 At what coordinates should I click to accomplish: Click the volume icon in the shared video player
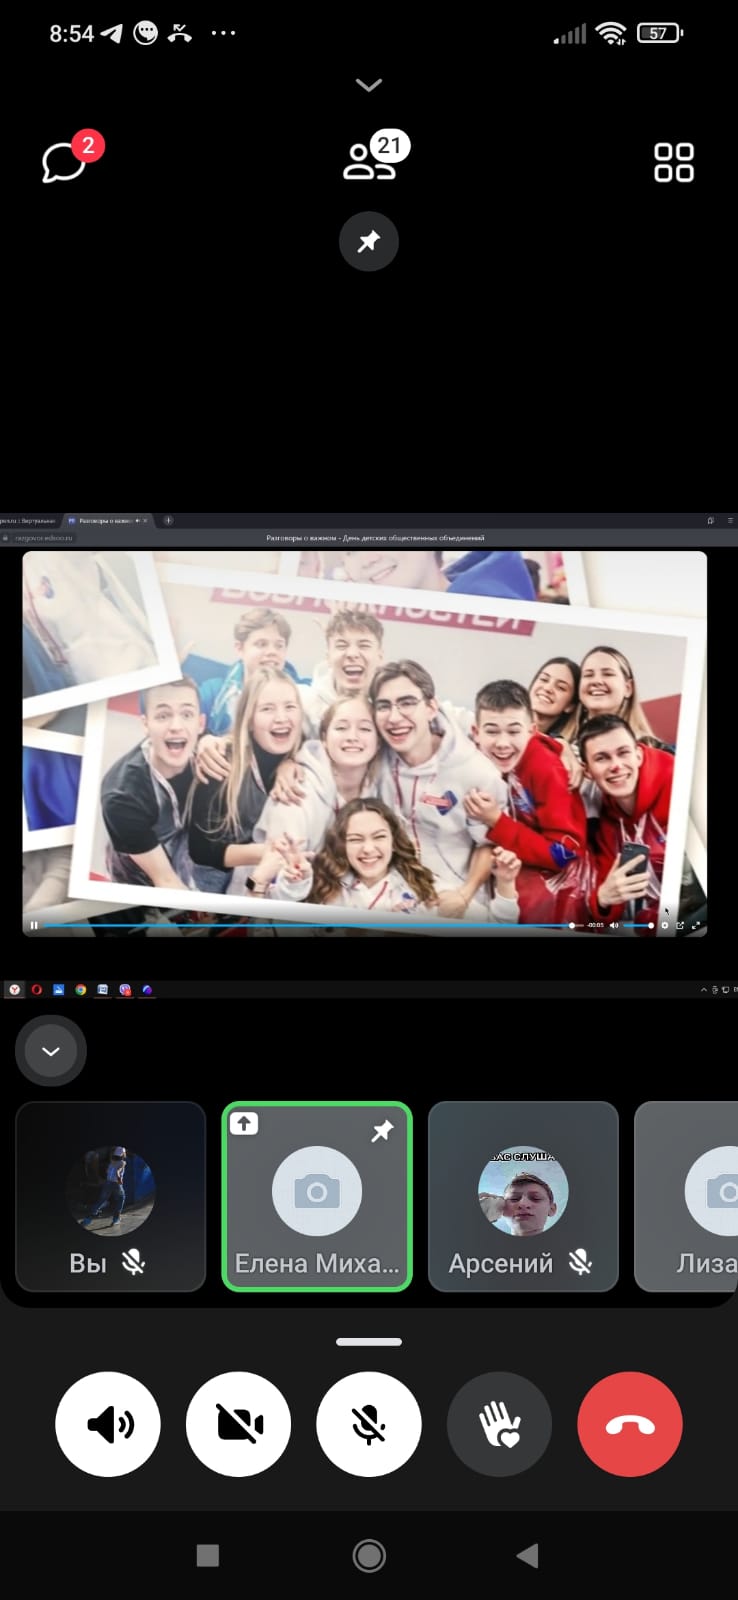coord(614,925)
